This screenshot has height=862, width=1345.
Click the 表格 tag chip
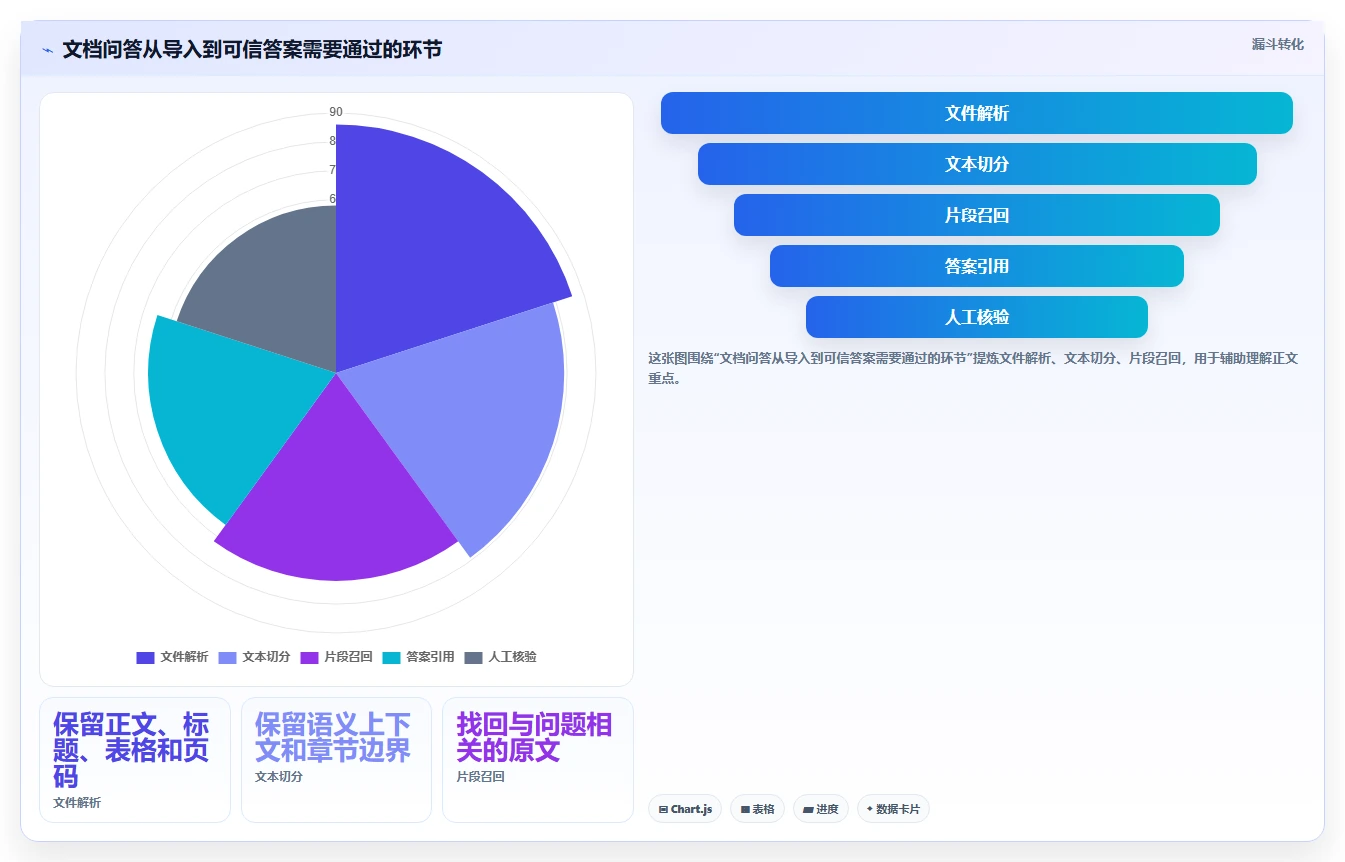[757, 809]
